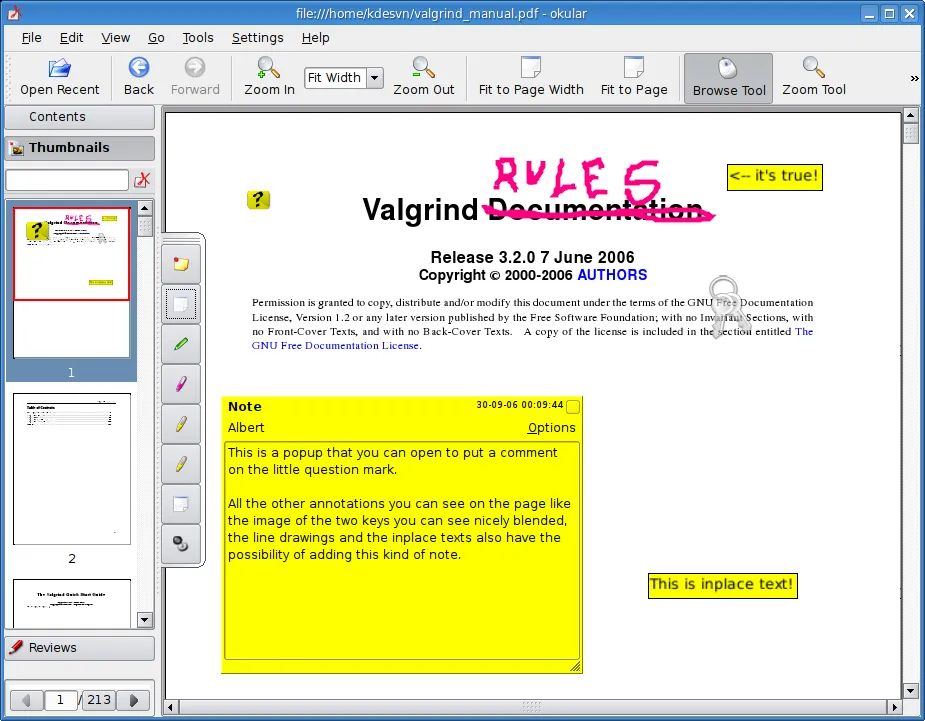Click the okular application icon in title bar
Screen dimensions: 925x721
[x=14, y=12]
